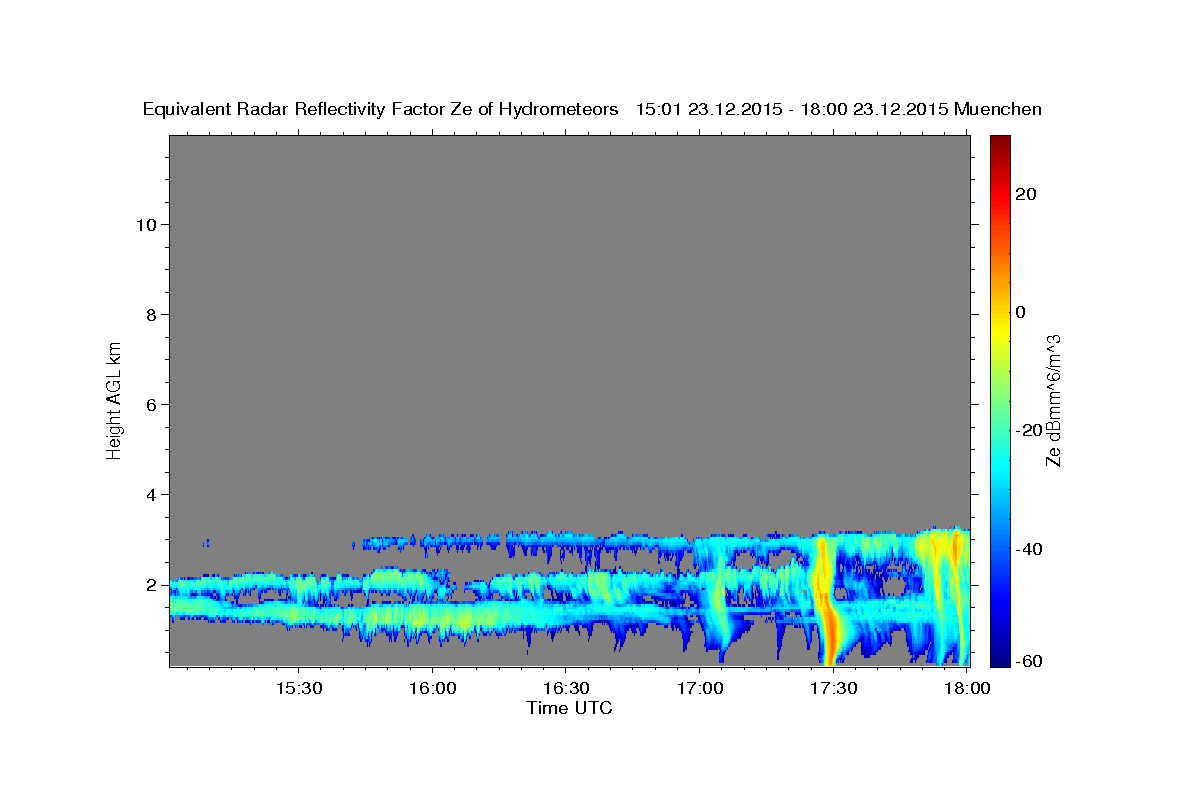Click the 16:00 time tick label
Image resolution: width=1200 pixels, height=800 pixels.
click(x=433, y=689)
